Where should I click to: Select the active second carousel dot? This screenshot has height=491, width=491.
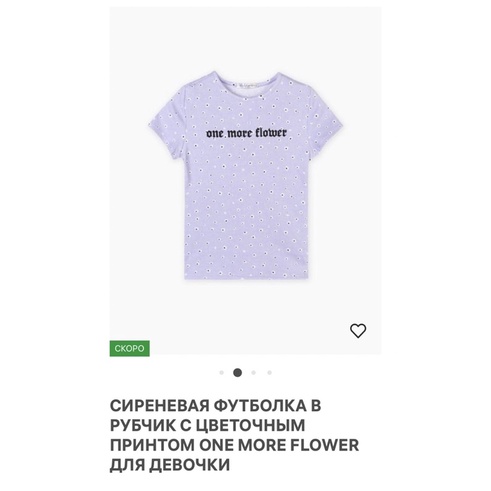[x=237, y=373]
